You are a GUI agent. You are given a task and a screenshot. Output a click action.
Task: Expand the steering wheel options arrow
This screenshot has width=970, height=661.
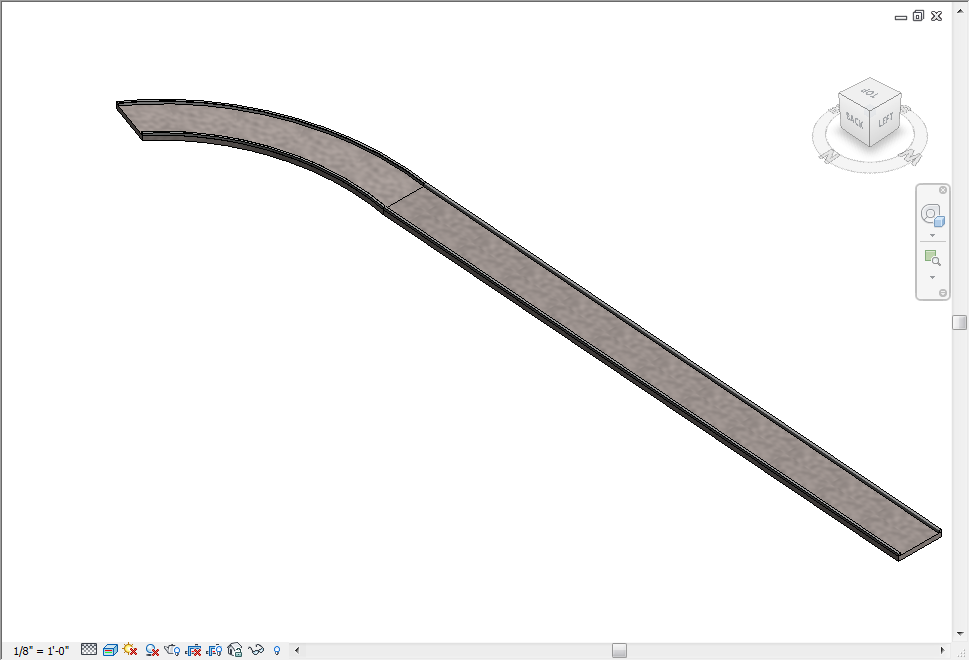pos(933,235)
